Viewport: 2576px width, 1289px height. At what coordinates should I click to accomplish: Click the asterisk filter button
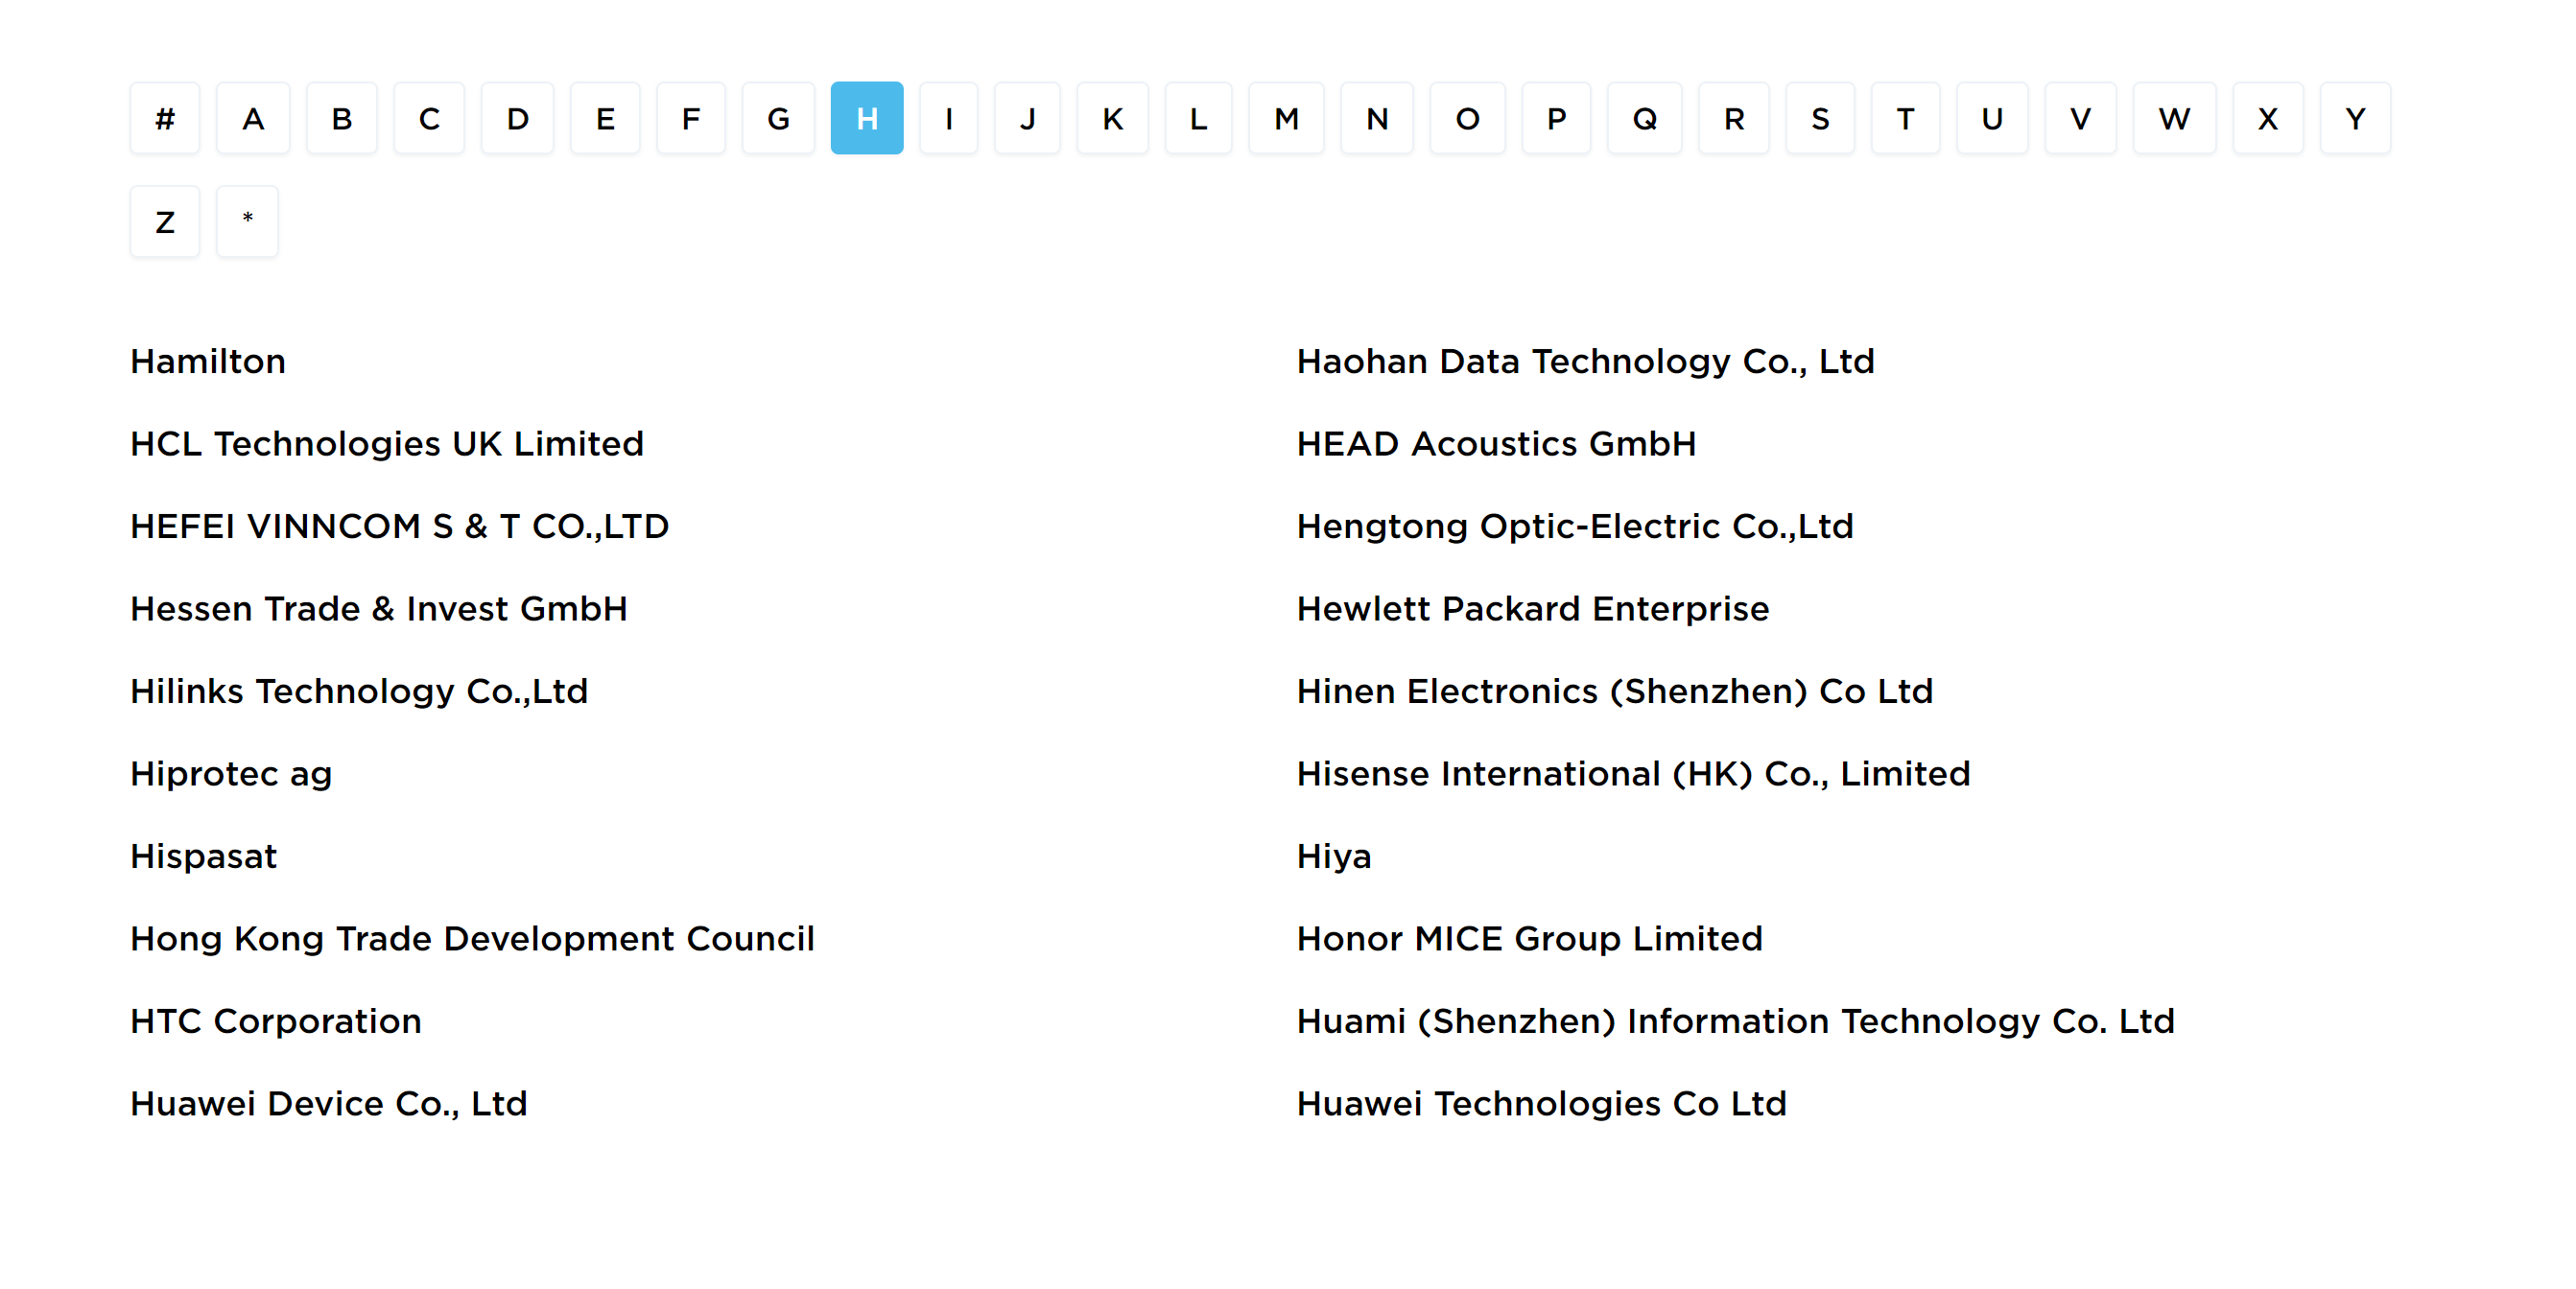pos(247,222)
